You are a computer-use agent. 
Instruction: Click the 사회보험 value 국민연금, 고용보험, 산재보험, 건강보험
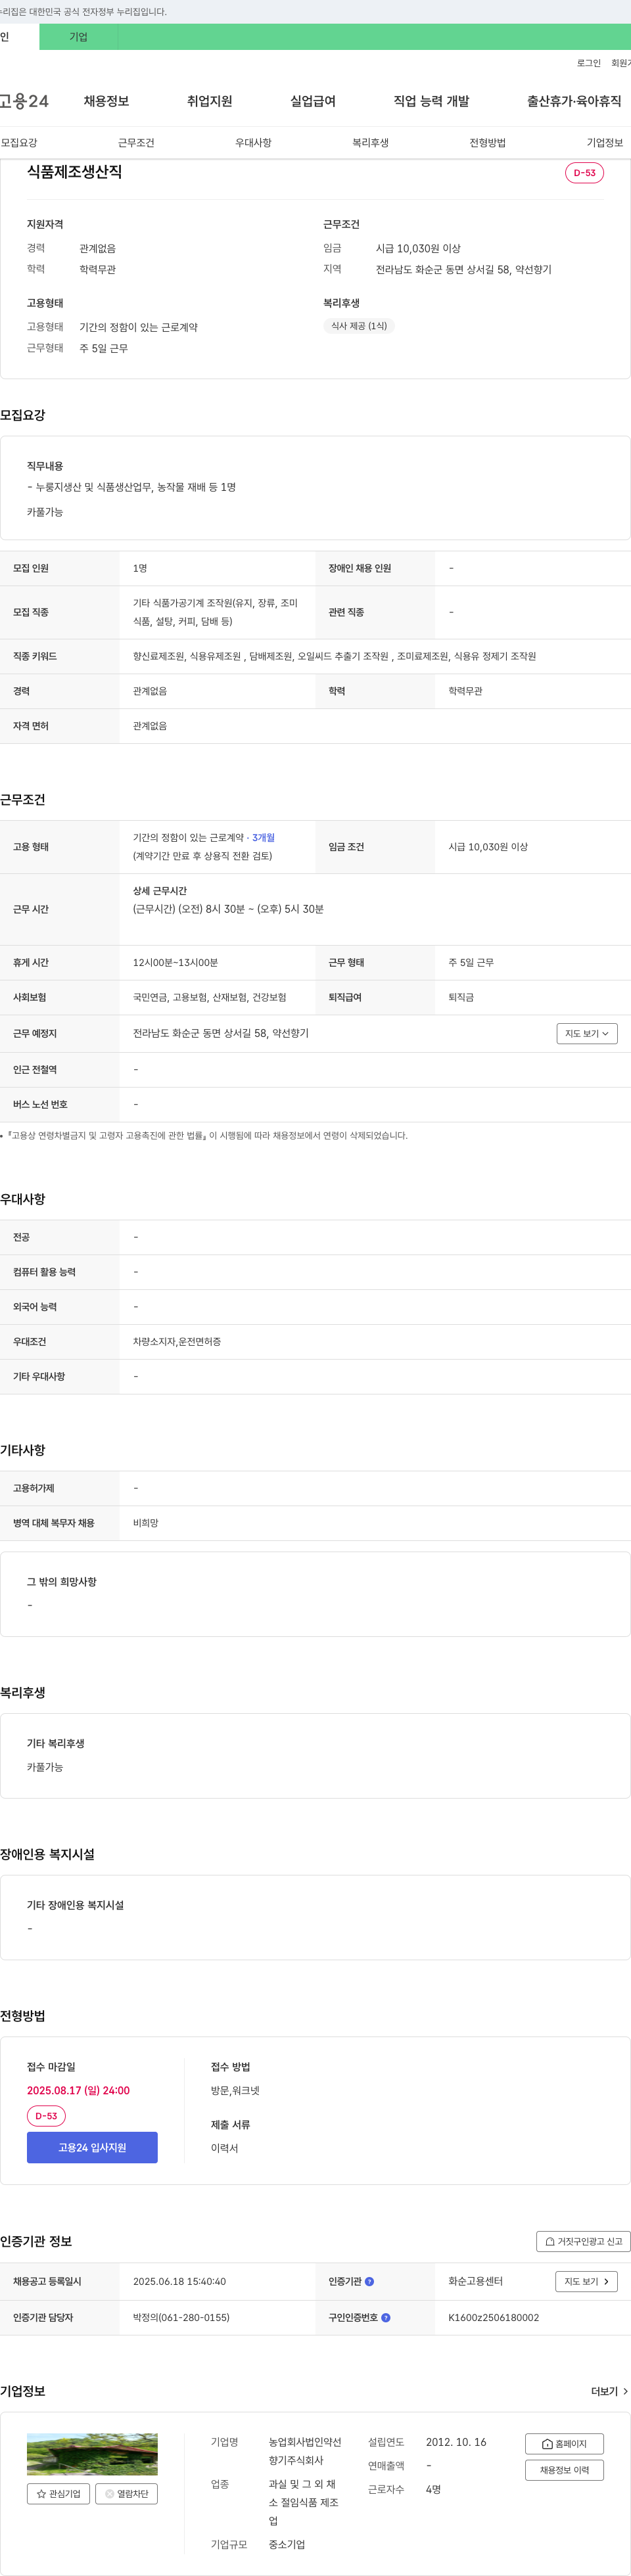pyautogui.click(x=210, y=998)
